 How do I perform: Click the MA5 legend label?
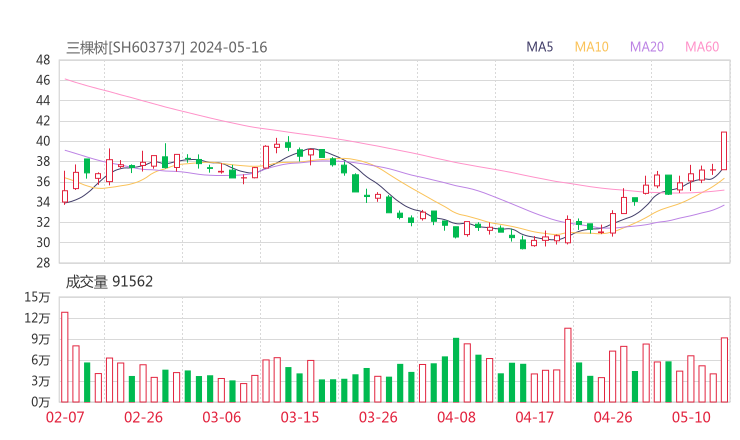coord(539,47)
